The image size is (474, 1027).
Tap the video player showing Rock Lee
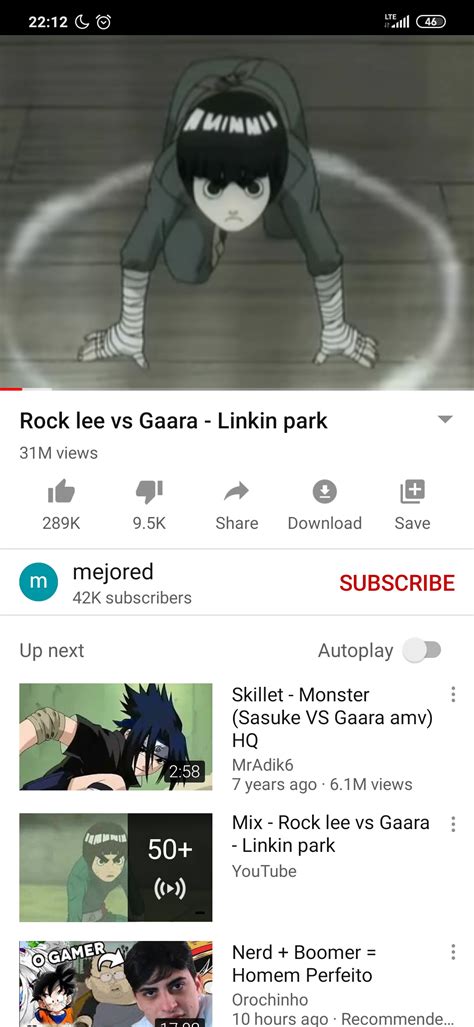coord(237,212)
